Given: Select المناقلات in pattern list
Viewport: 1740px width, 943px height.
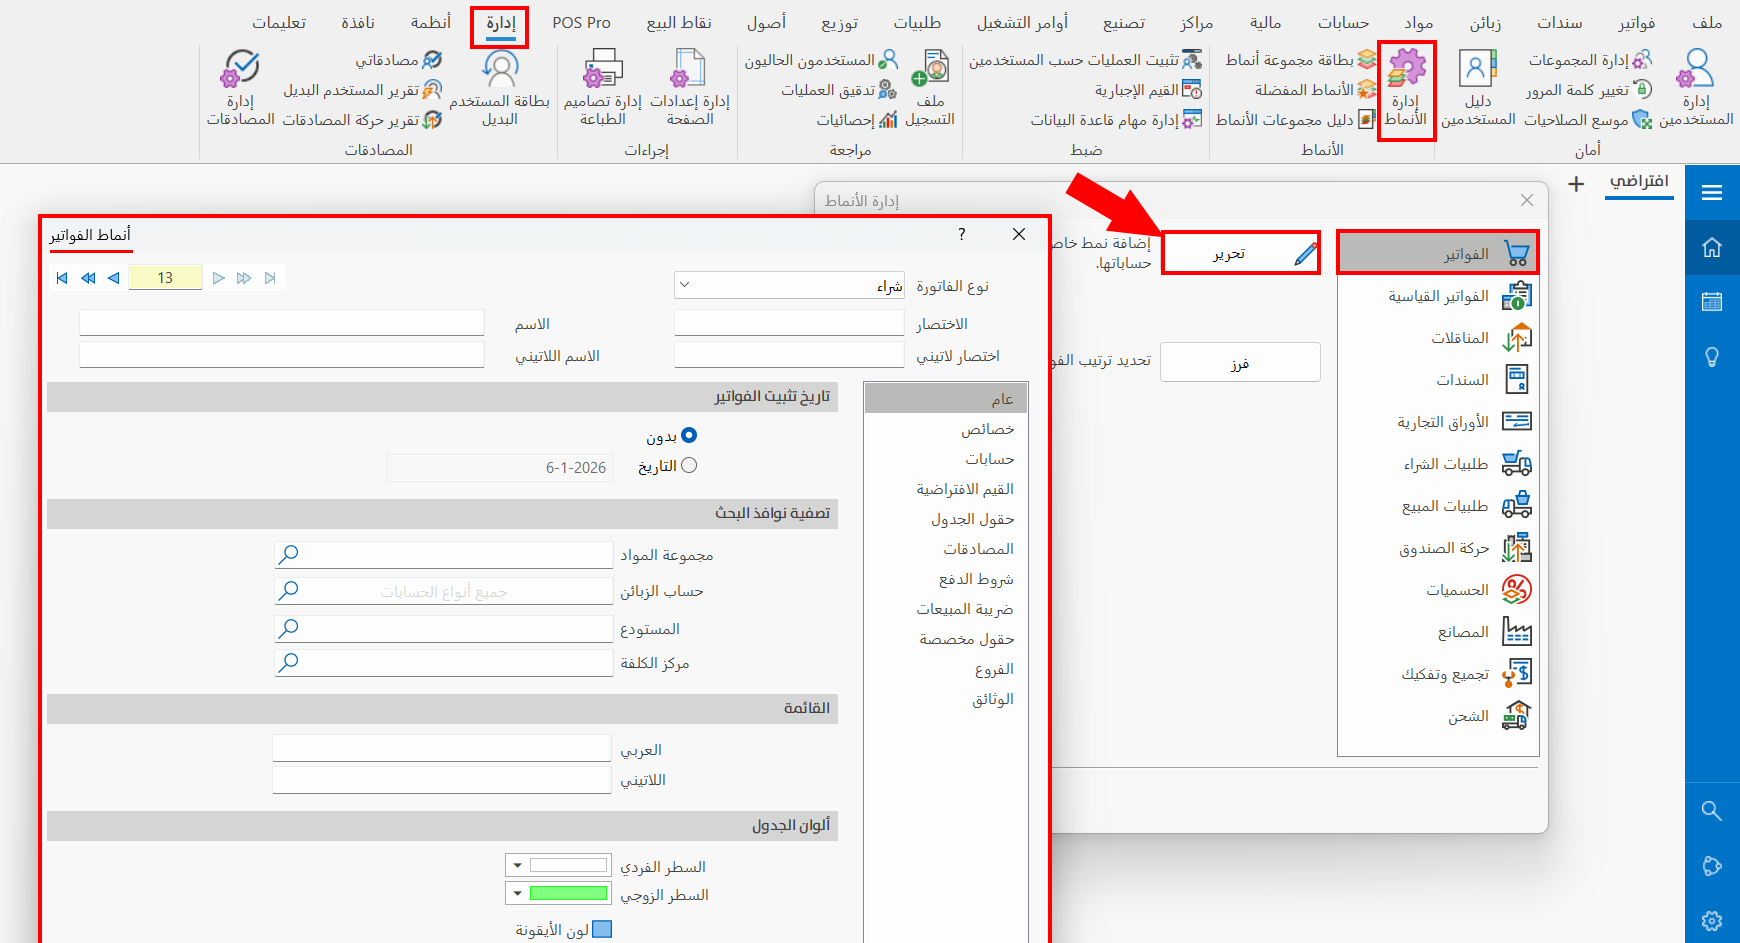Looking at the screenshot, I should [1438, 338].
